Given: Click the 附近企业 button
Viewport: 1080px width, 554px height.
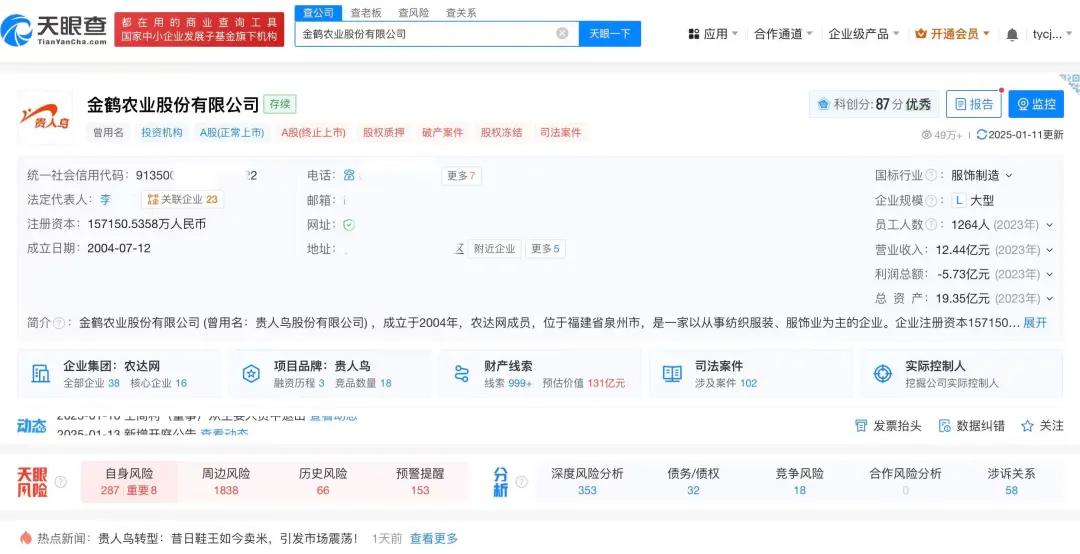Looking at the screenshot, I should point(494,249).
